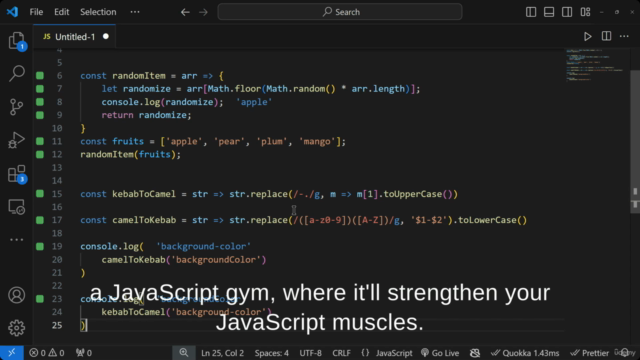The height and width of the screenshot is (360, 640).
Task: Open the Search view in activity bar
Action: pos(17,73)
